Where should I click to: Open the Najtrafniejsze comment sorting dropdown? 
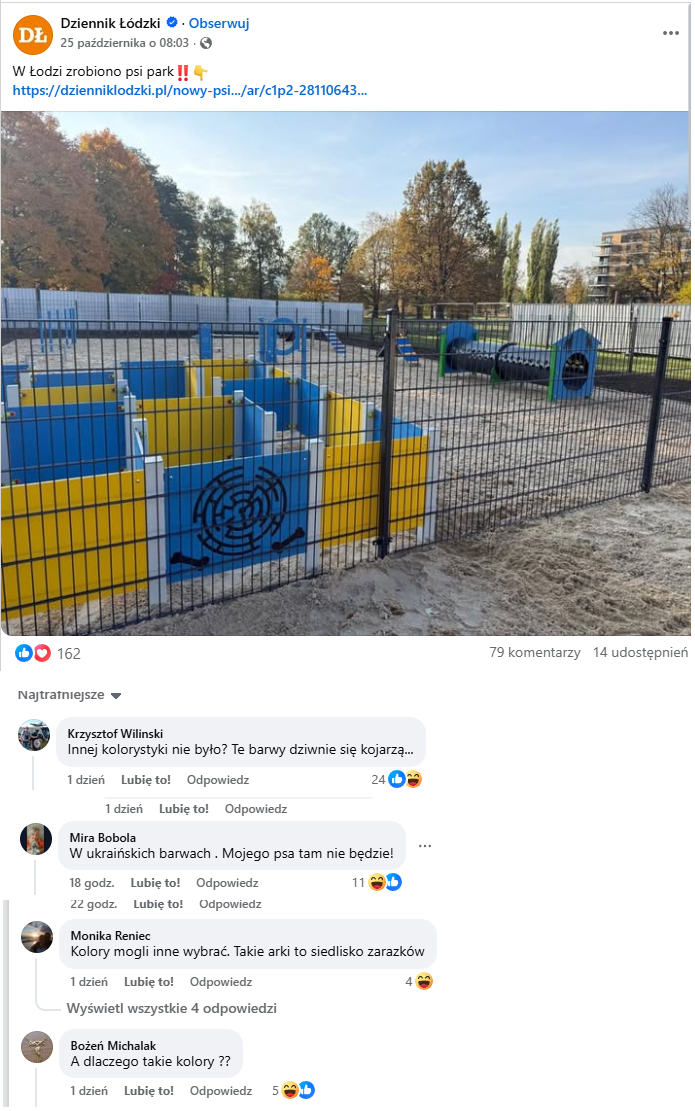[x=69, y=695]
